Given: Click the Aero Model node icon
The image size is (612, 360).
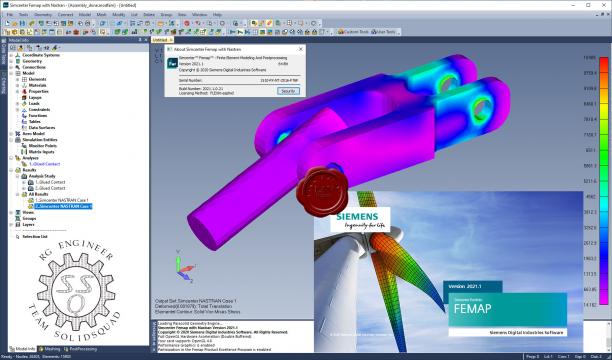Looking at the screenshot, I should click(18, 134).
